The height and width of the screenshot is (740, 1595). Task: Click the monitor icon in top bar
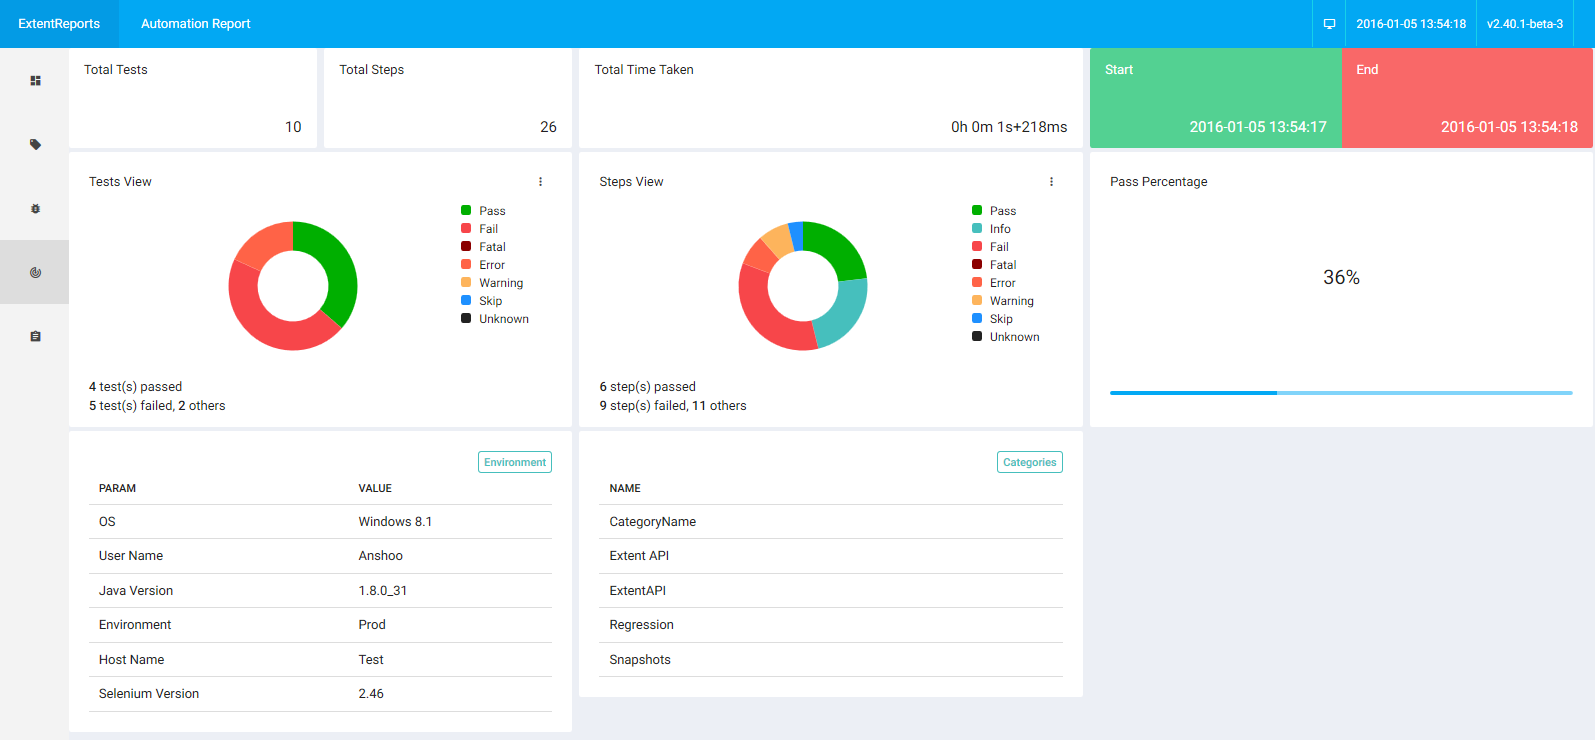click(x=1329, y=24)
